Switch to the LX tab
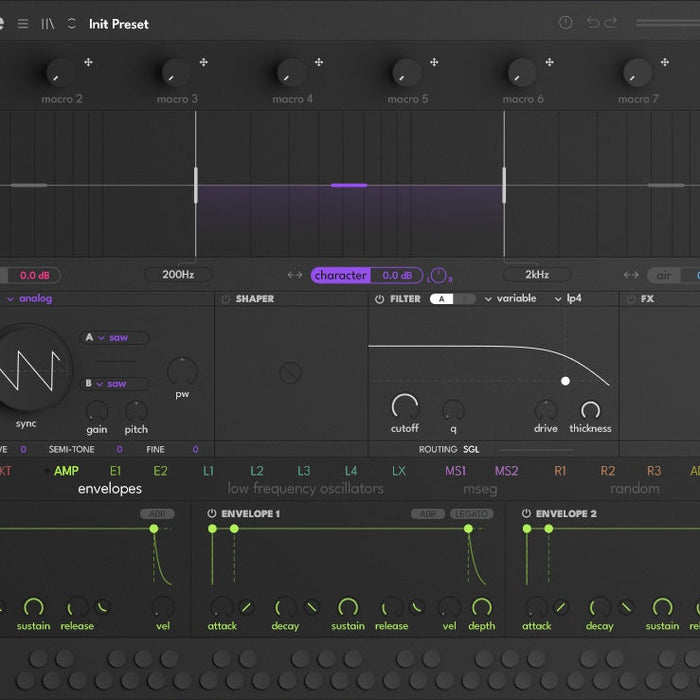This screenshot has height=700, width=700. click(x=399, y=471)
